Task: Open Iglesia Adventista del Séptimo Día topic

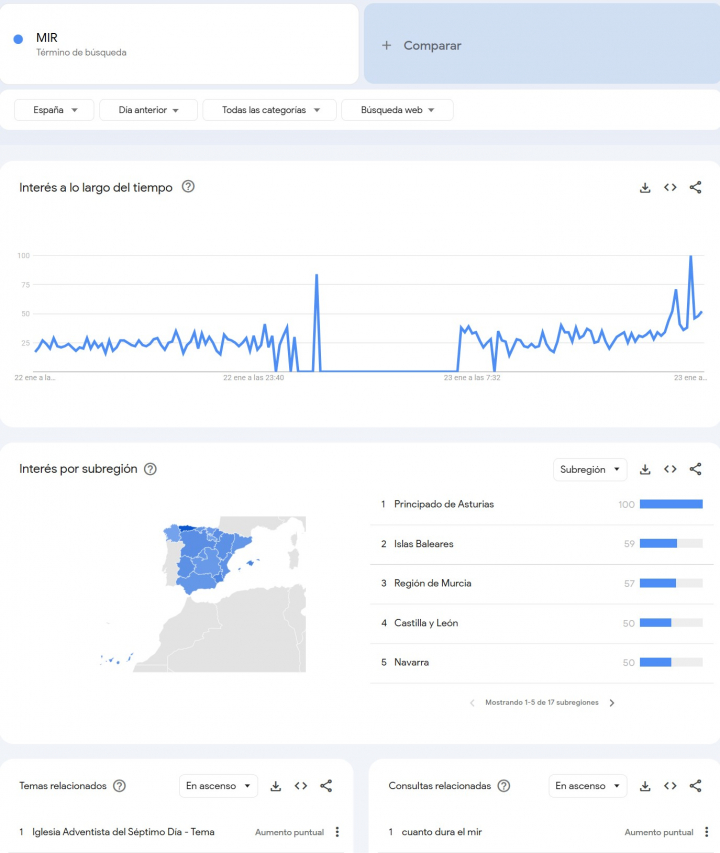Action: 123,832
